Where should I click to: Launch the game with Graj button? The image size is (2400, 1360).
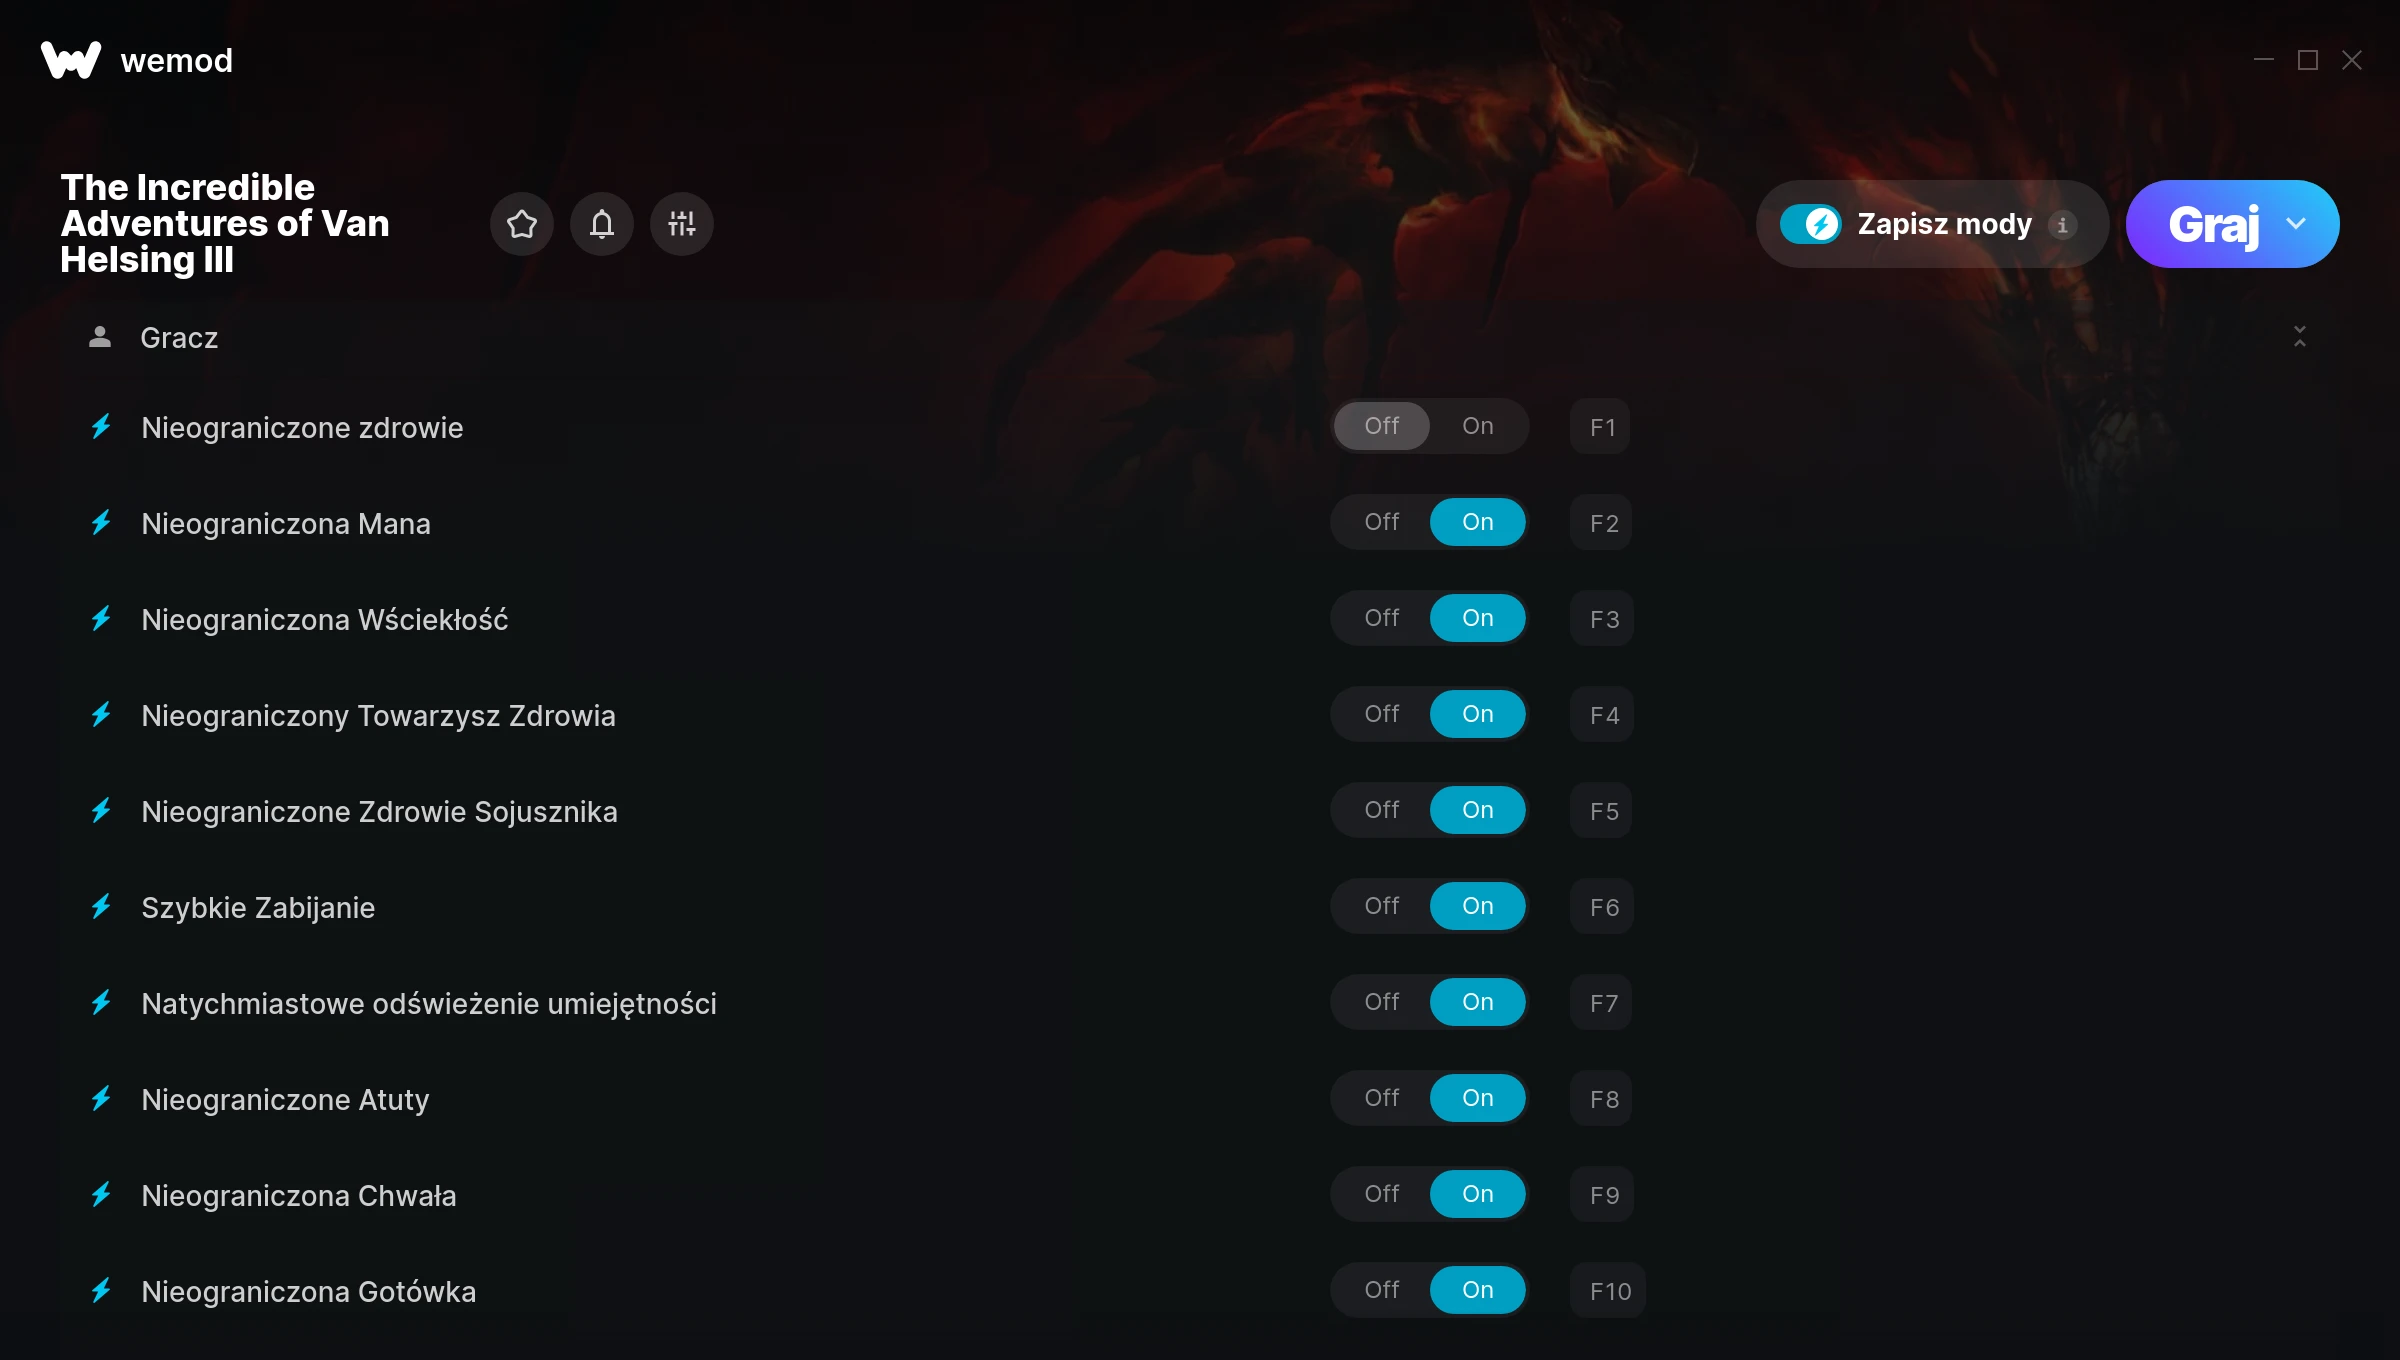2213,224
